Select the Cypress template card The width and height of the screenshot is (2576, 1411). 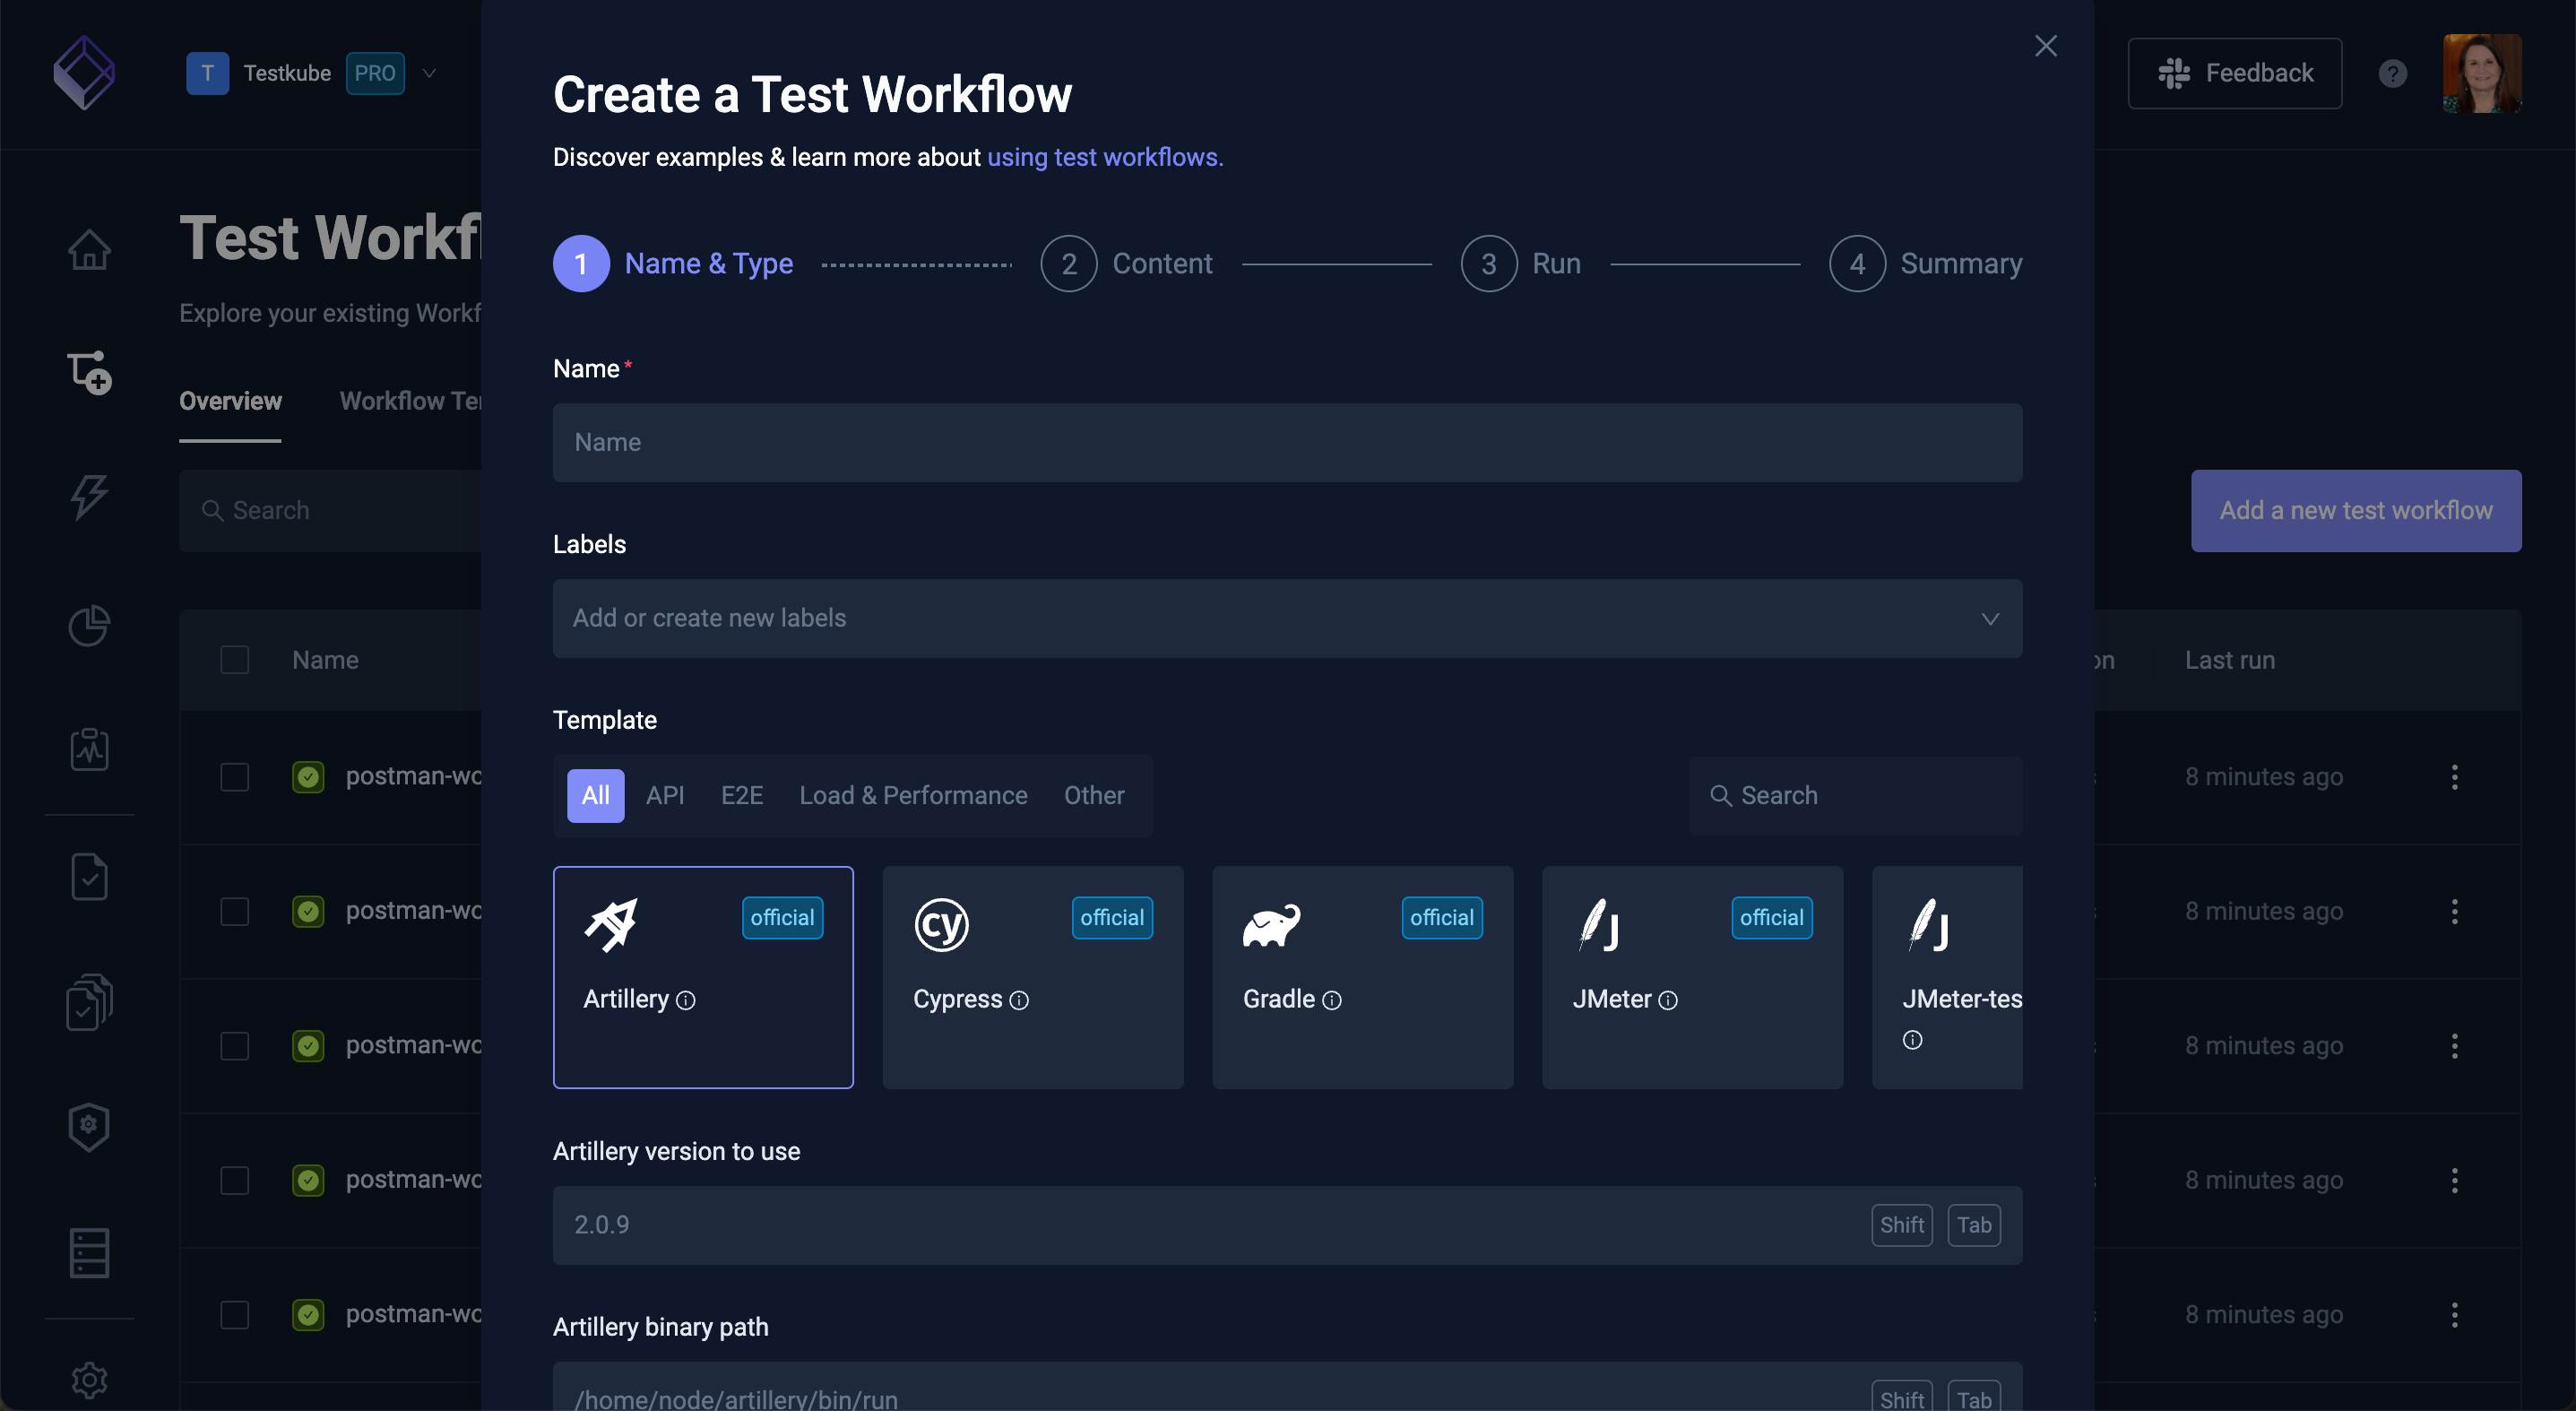pos(1033,977)
